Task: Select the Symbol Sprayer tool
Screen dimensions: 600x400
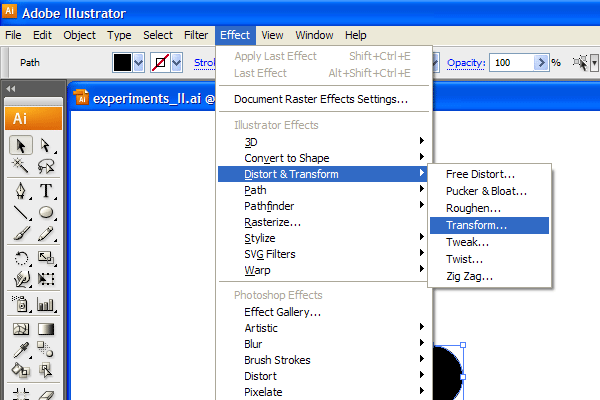Action: [21, 304]
